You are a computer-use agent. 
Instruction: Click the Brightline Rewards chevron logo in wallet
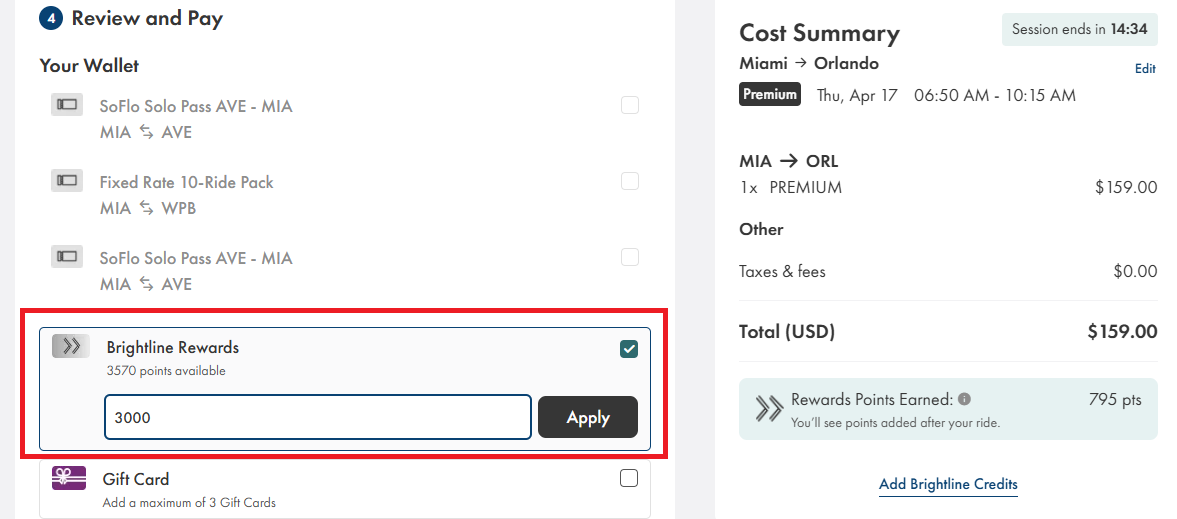click(x=71, y=347)
